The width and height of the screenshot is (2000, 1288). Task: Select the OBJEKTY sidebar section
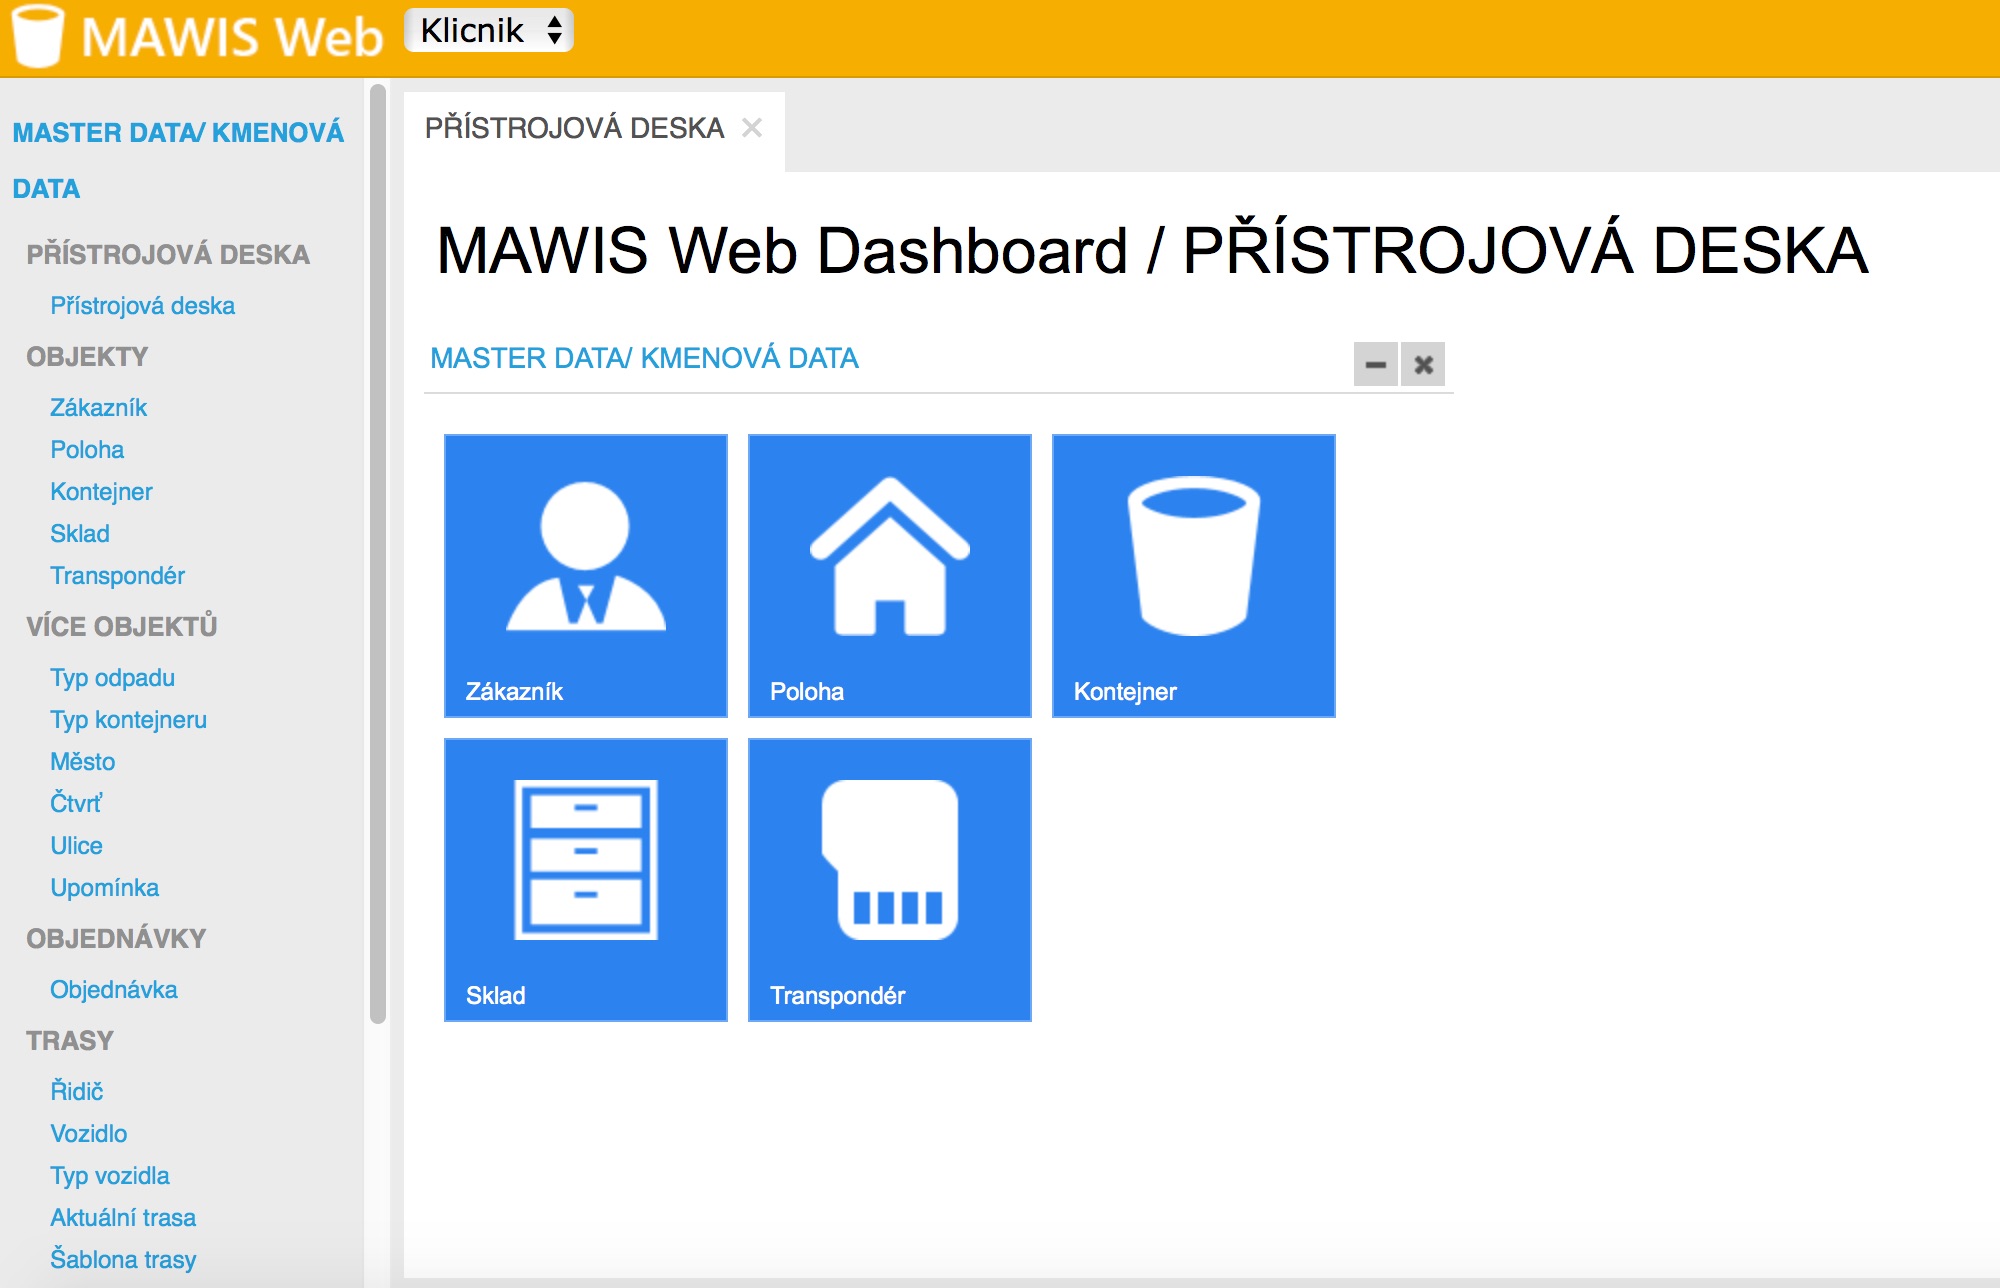pyautogui.click(x=87, y=356)
